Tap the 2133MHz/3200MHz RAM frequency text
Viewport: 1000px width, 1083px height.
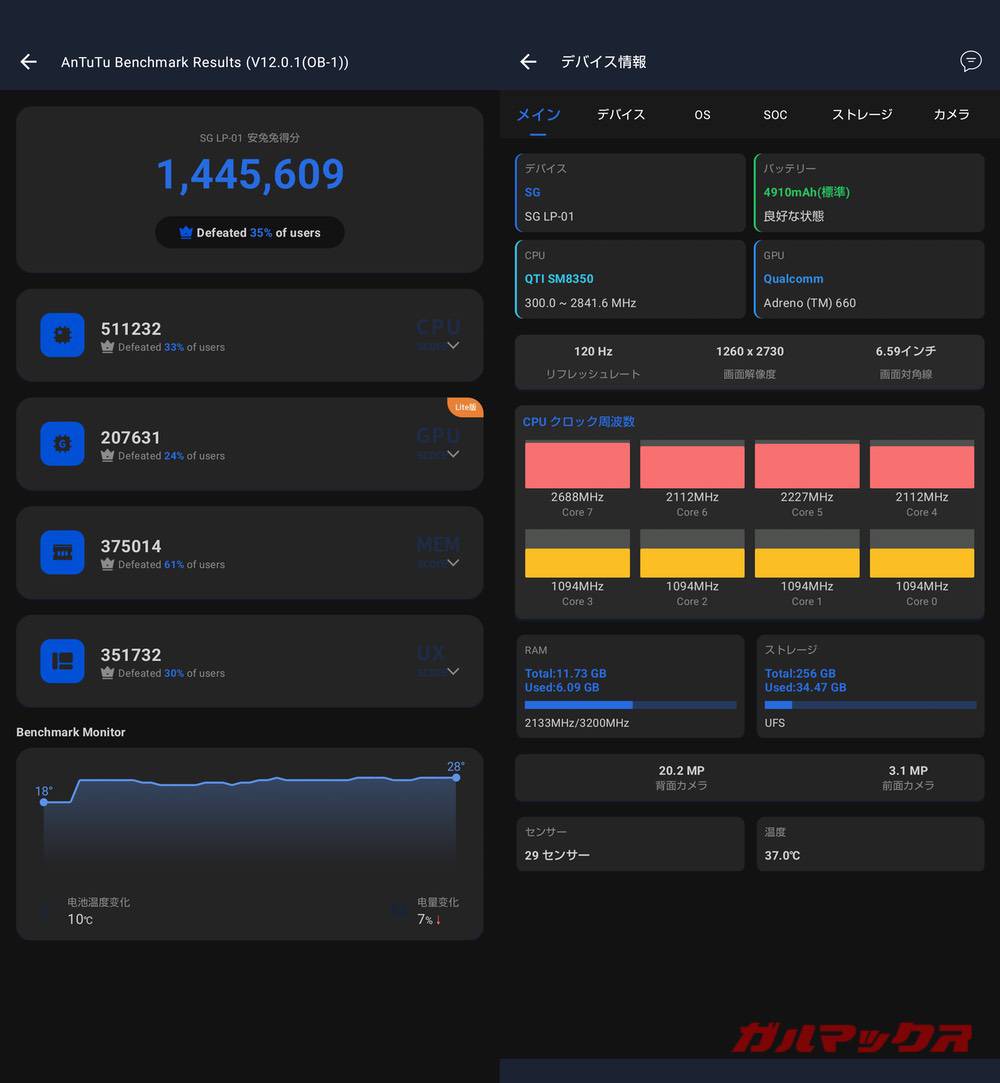[577, 723]
